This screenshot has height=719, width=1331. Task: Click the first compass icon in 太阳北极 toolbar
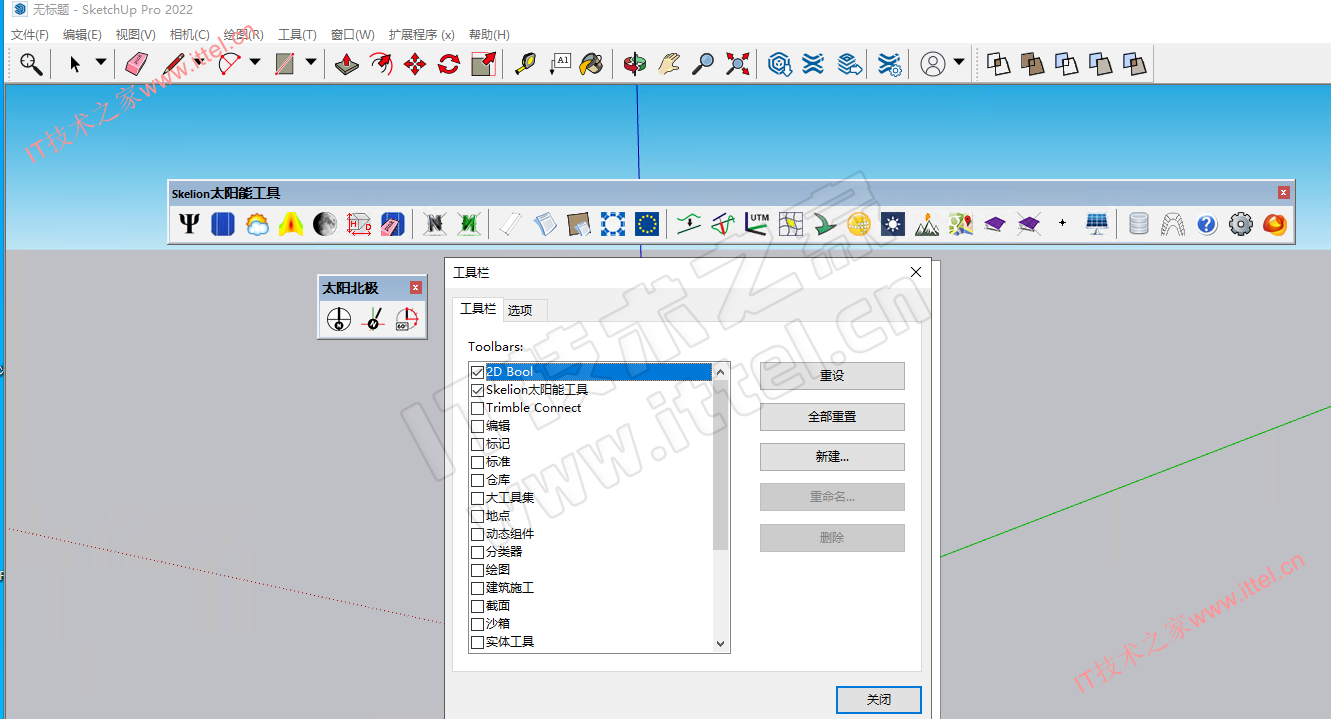[x=339, y=320]
